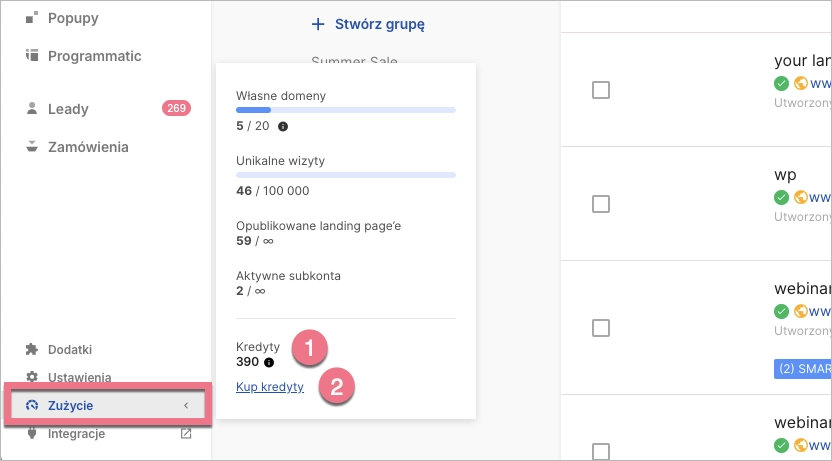Click the Leady person icon
The width and height of the screenshot is (832, 461).
pyautogui.click(x=32, y=108)
